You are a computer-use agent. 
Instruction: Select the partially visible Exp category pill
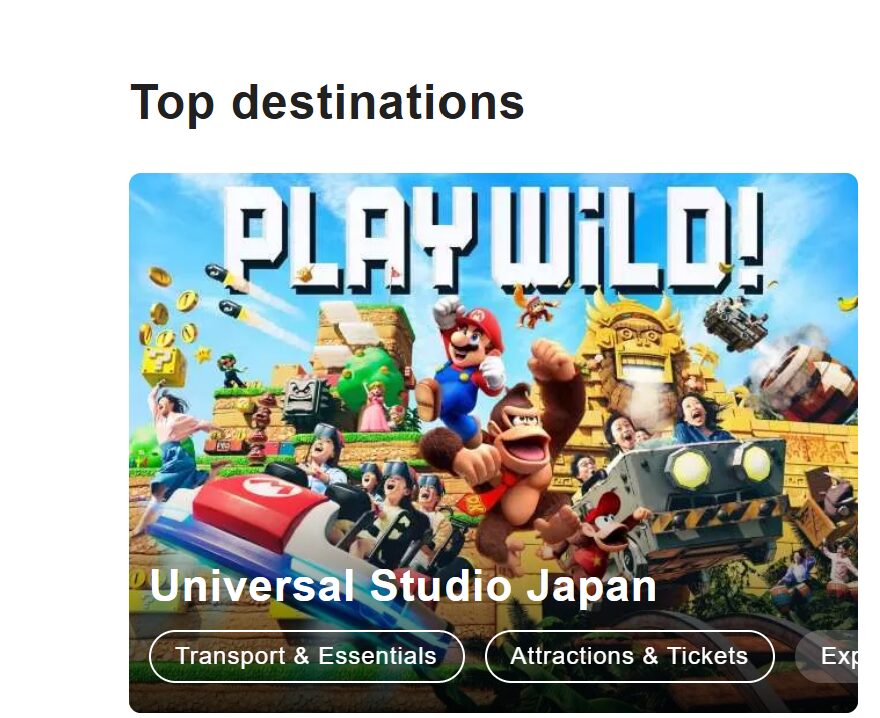tap(827, 656)
